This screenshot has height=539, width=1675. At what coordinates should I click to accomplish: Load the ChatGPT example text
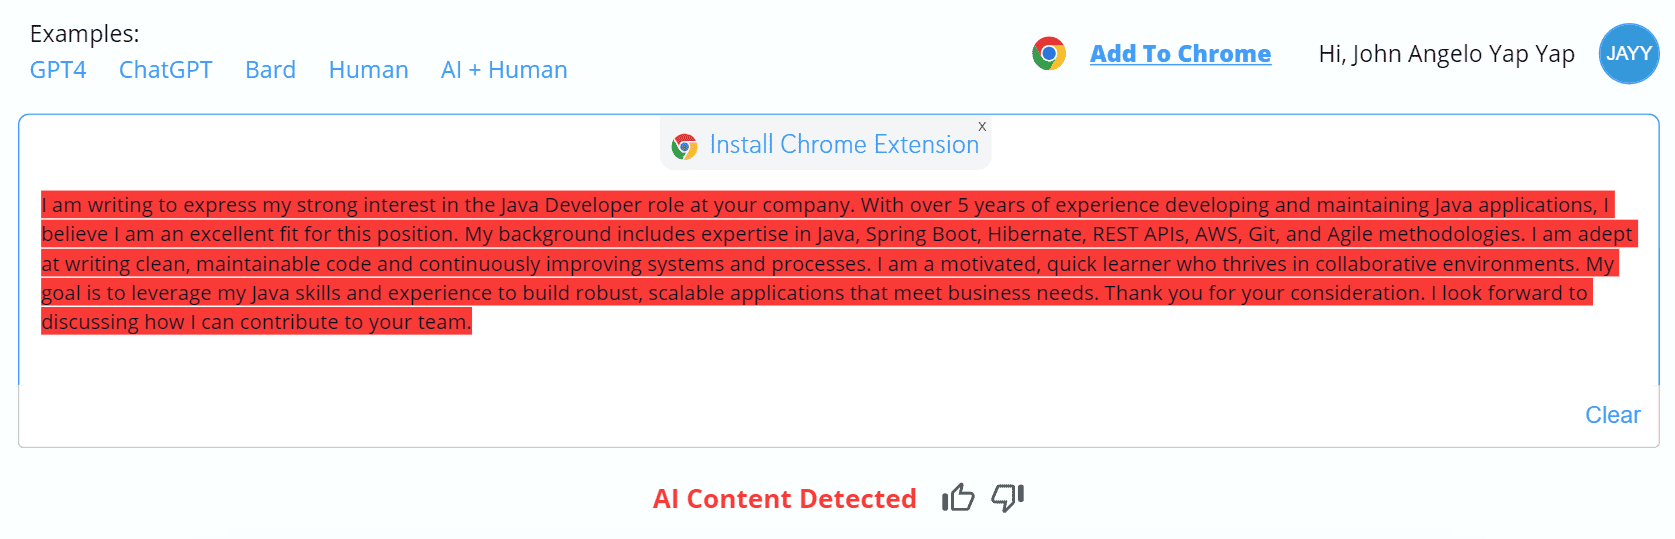[166, 70]
